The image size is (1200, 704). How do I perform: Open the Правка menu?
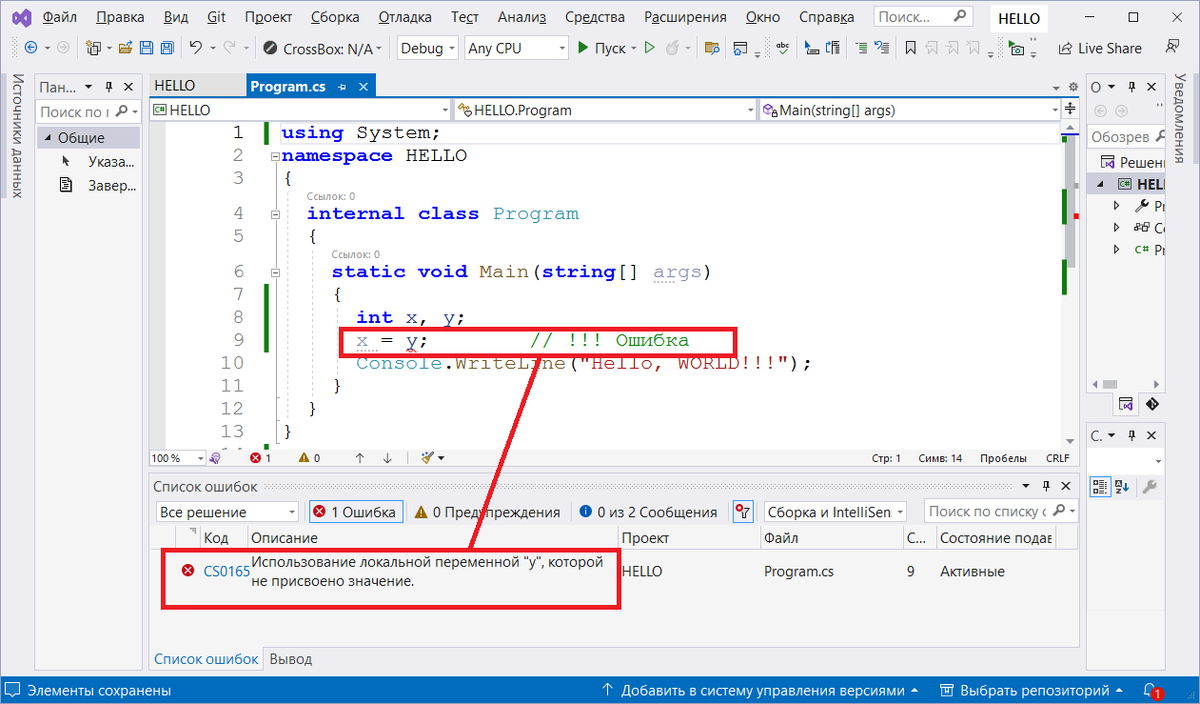point(121,17)
